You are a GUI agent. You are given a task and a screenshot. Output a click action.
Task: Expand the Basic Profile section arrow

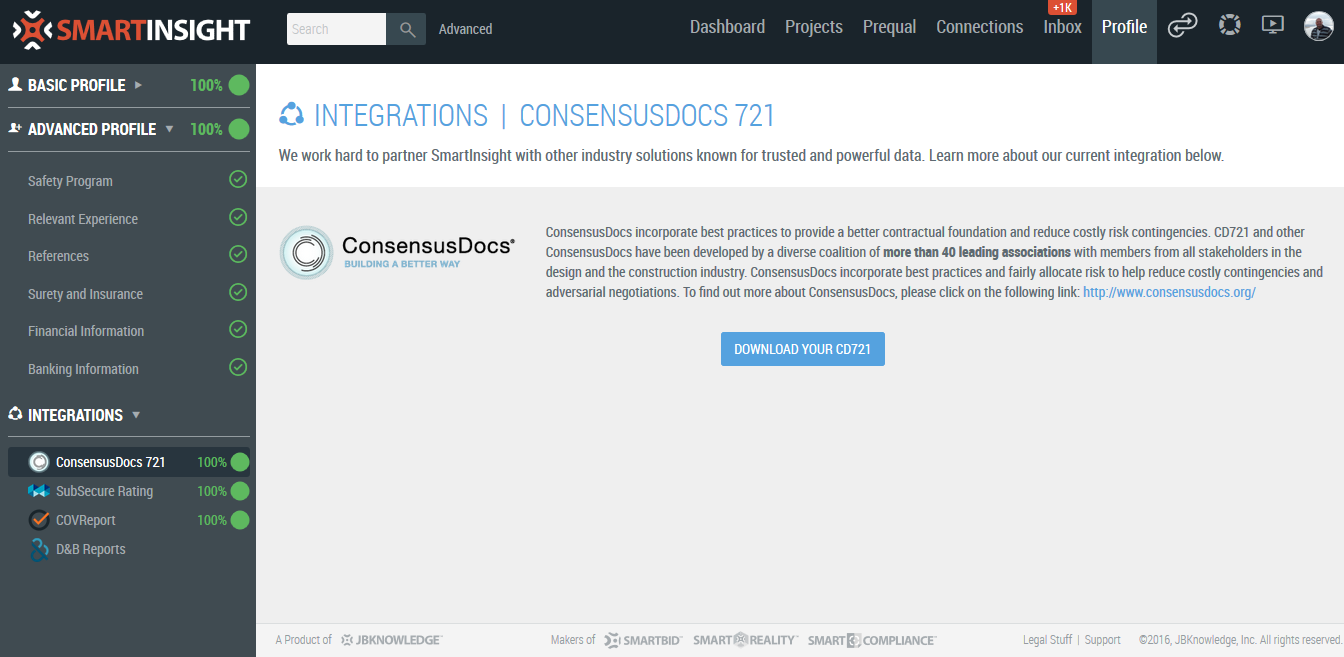tap(138, 85)
